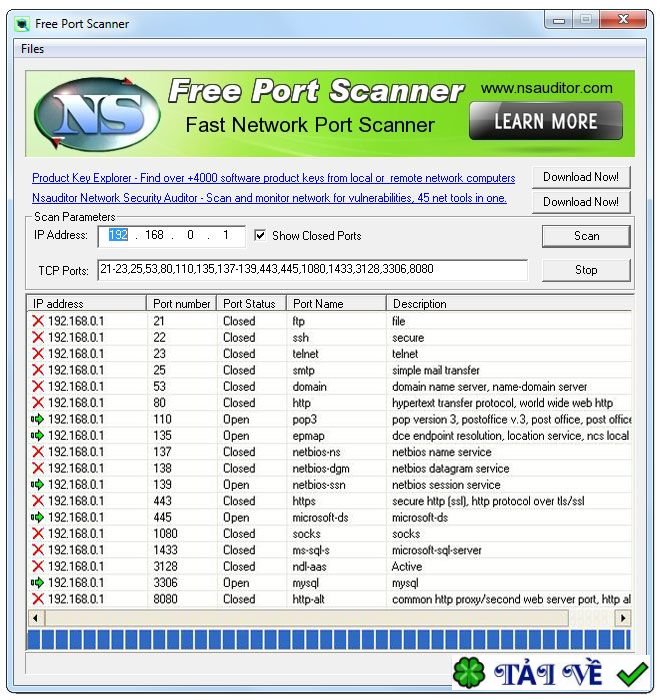660x700 pixels.
Task: Click the Free Port Scanner title bar icon
Action: [22, 24]
